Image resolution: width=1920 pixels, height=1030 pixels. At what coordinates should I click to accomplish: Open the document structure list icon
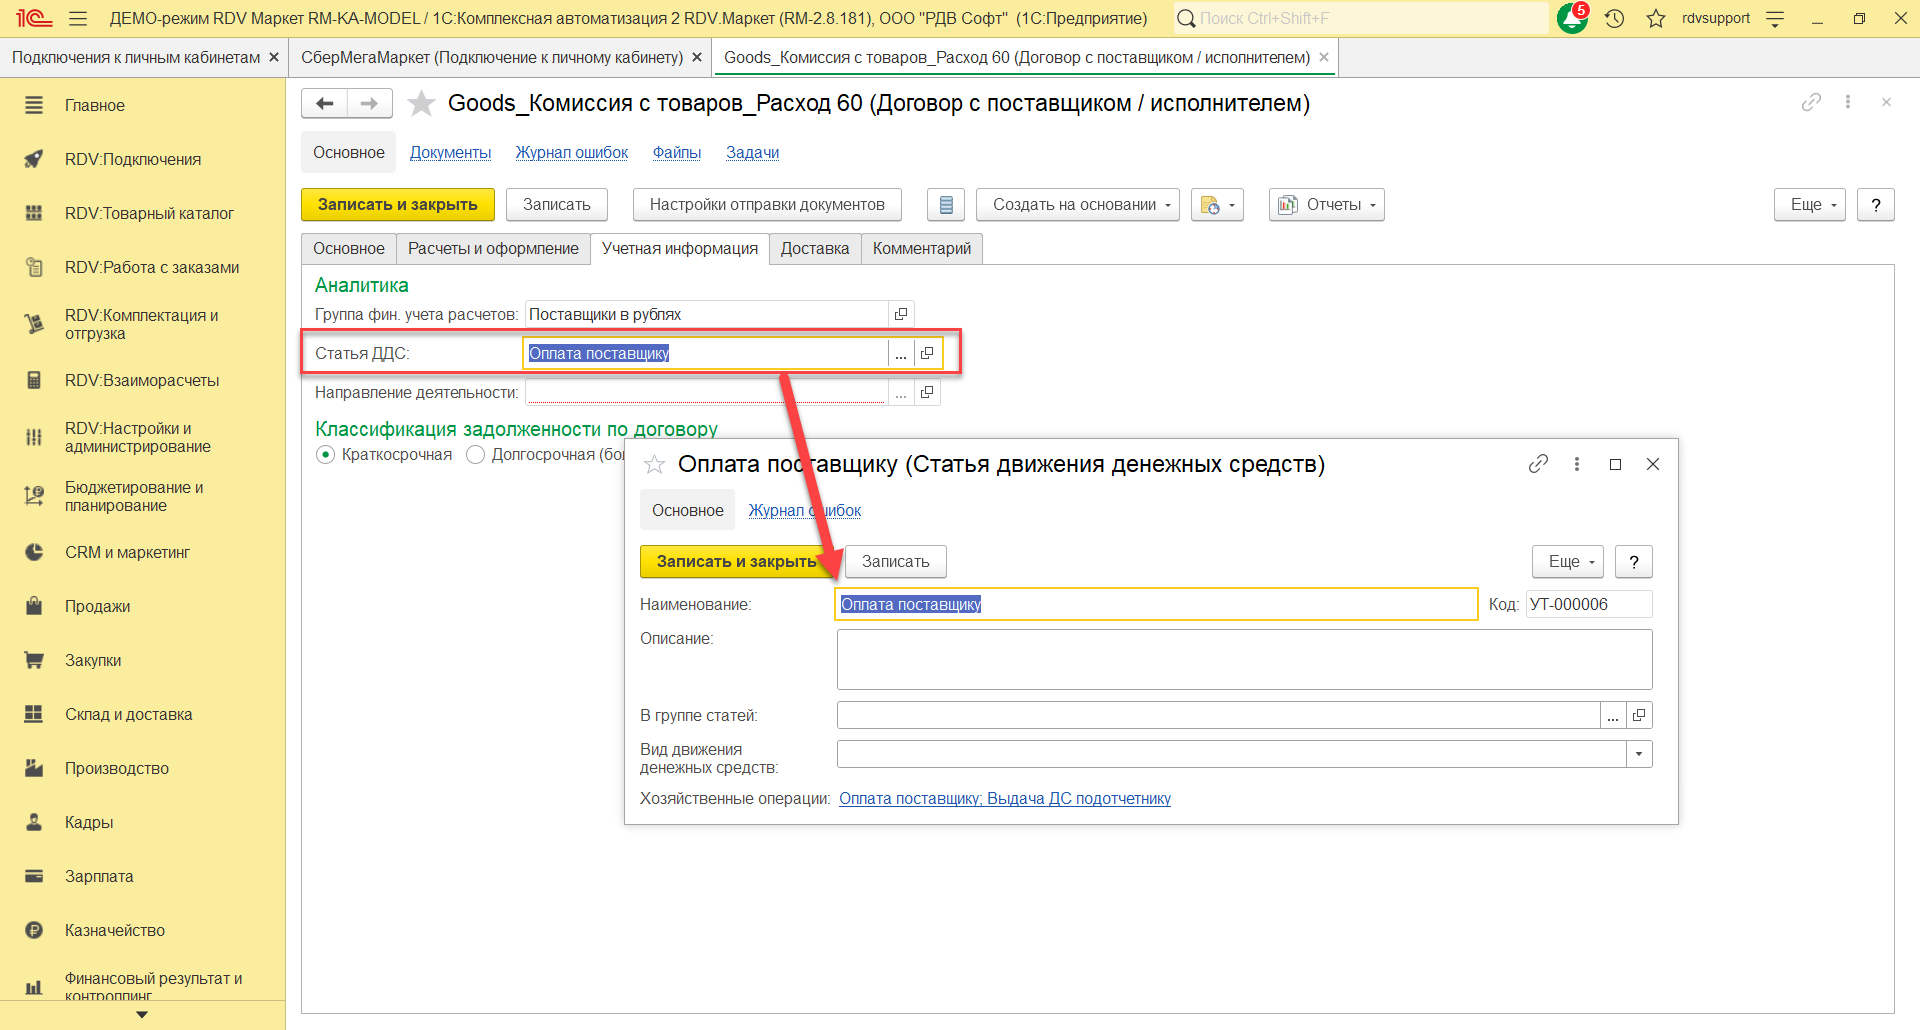coord(945,205)
